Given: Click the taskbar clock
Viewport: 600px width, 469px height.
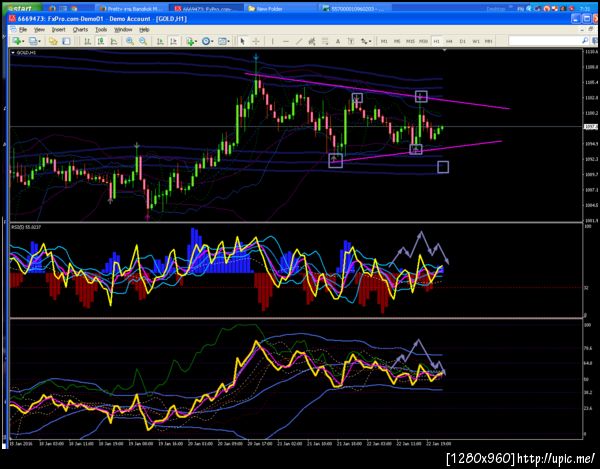Looking at the screenshot, I should coord(586,8).
